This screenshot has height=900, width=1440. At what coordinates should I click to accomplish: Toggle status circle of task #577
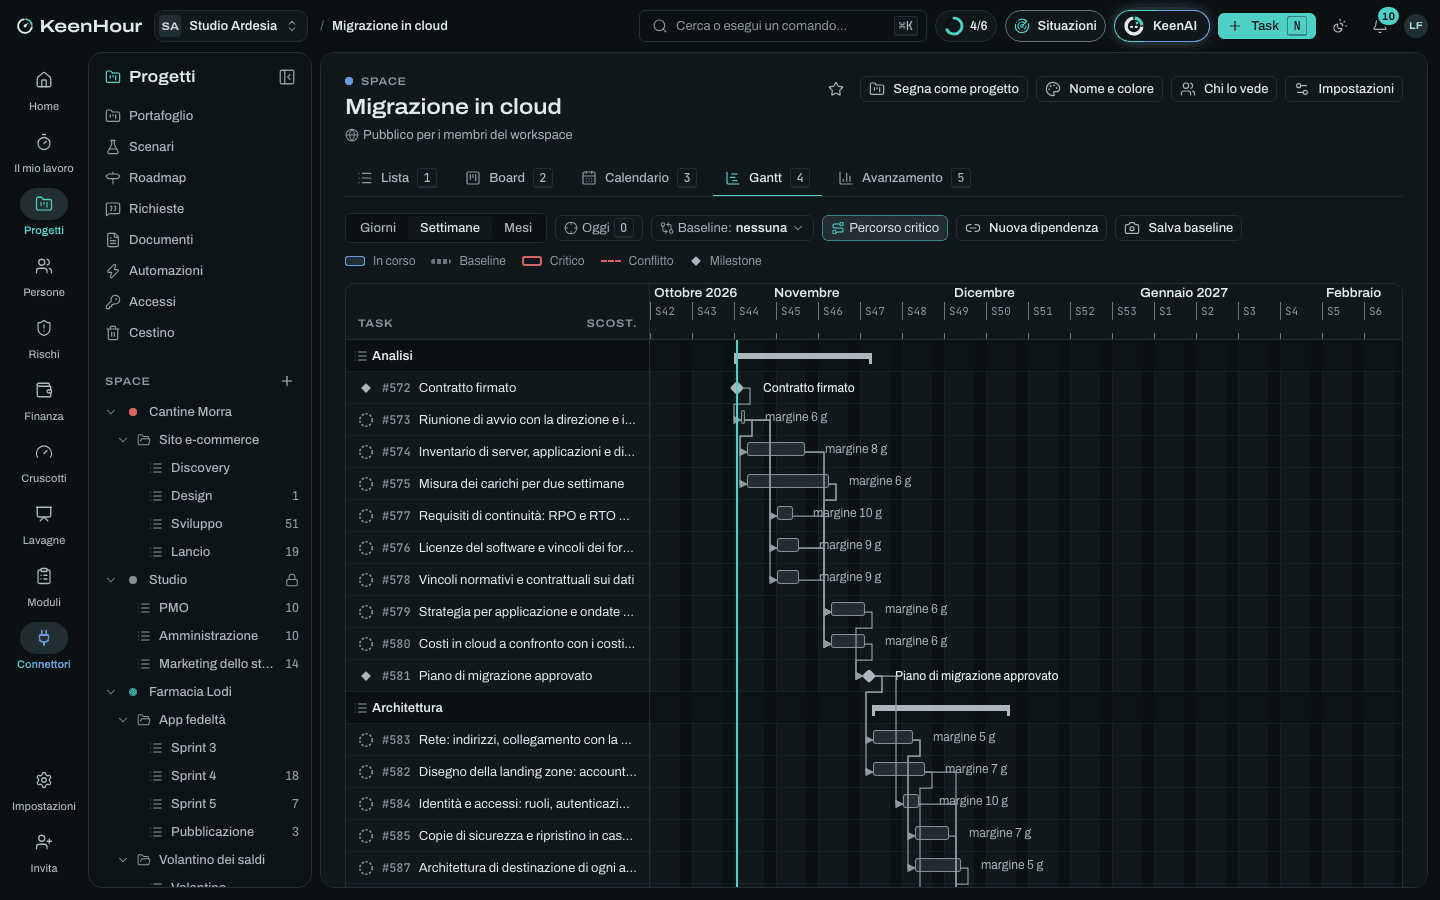(x=366, y=516)
